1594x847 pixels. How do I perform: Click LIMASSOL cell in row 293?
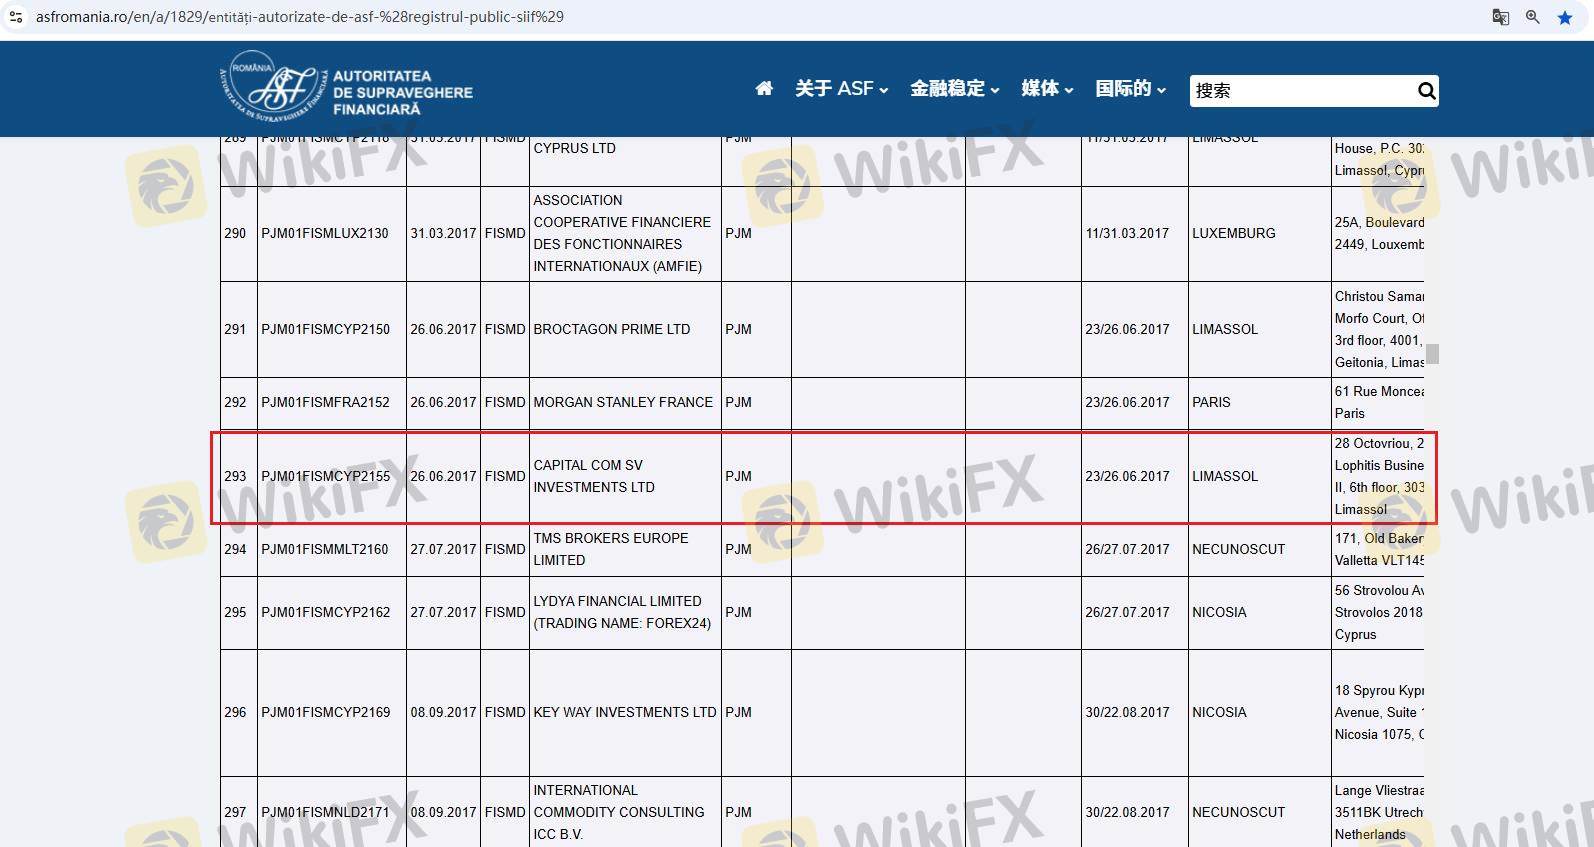click(1225, 476)
